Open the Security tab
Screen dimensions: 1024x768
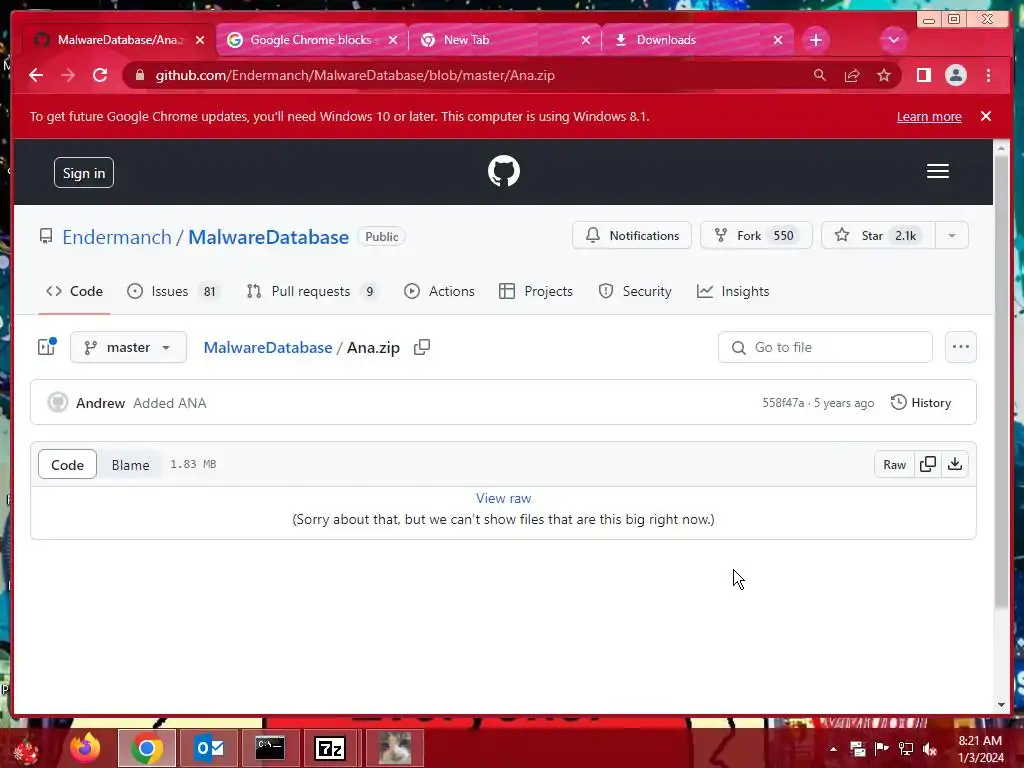point(635,291)
